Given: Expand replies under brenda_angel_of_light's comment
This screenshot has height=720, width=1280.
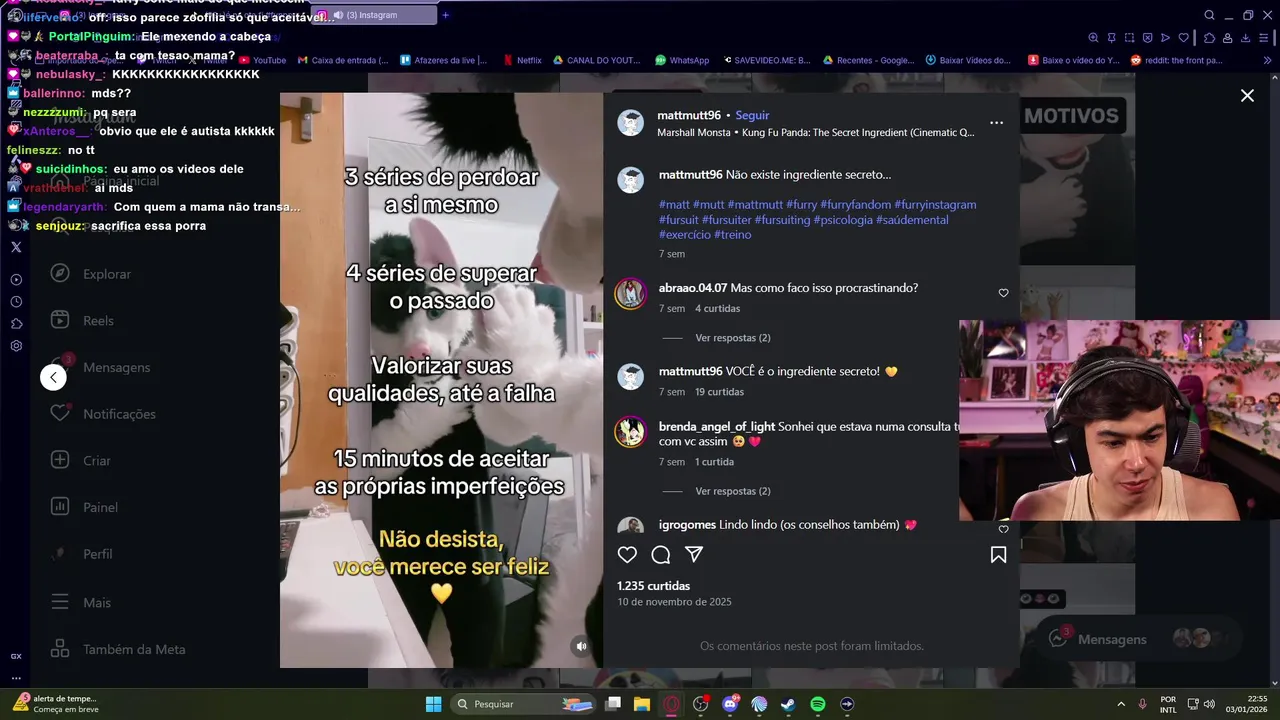Looking at the screenshot, I should (732, 491).
